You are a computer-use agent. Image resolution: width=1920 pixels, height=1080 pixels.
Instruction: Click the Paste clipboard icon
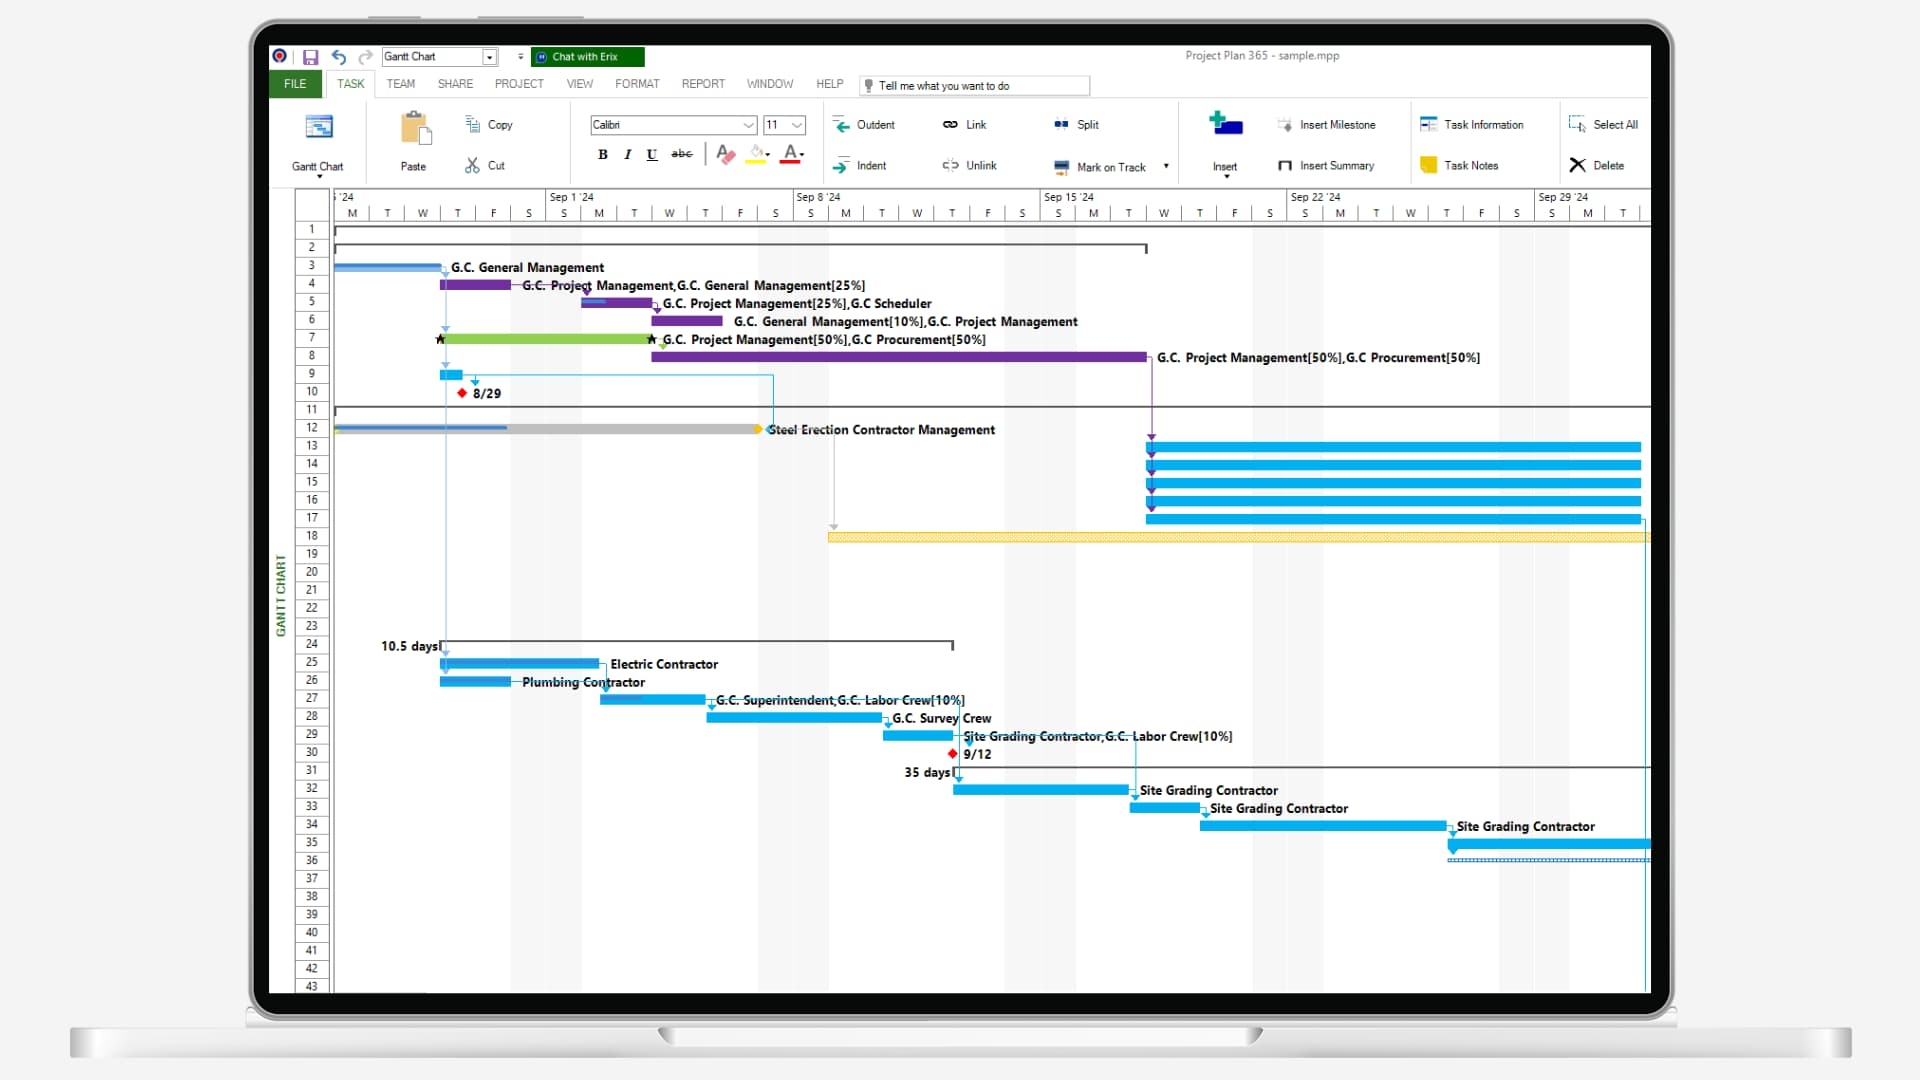[x=414, y=129]
